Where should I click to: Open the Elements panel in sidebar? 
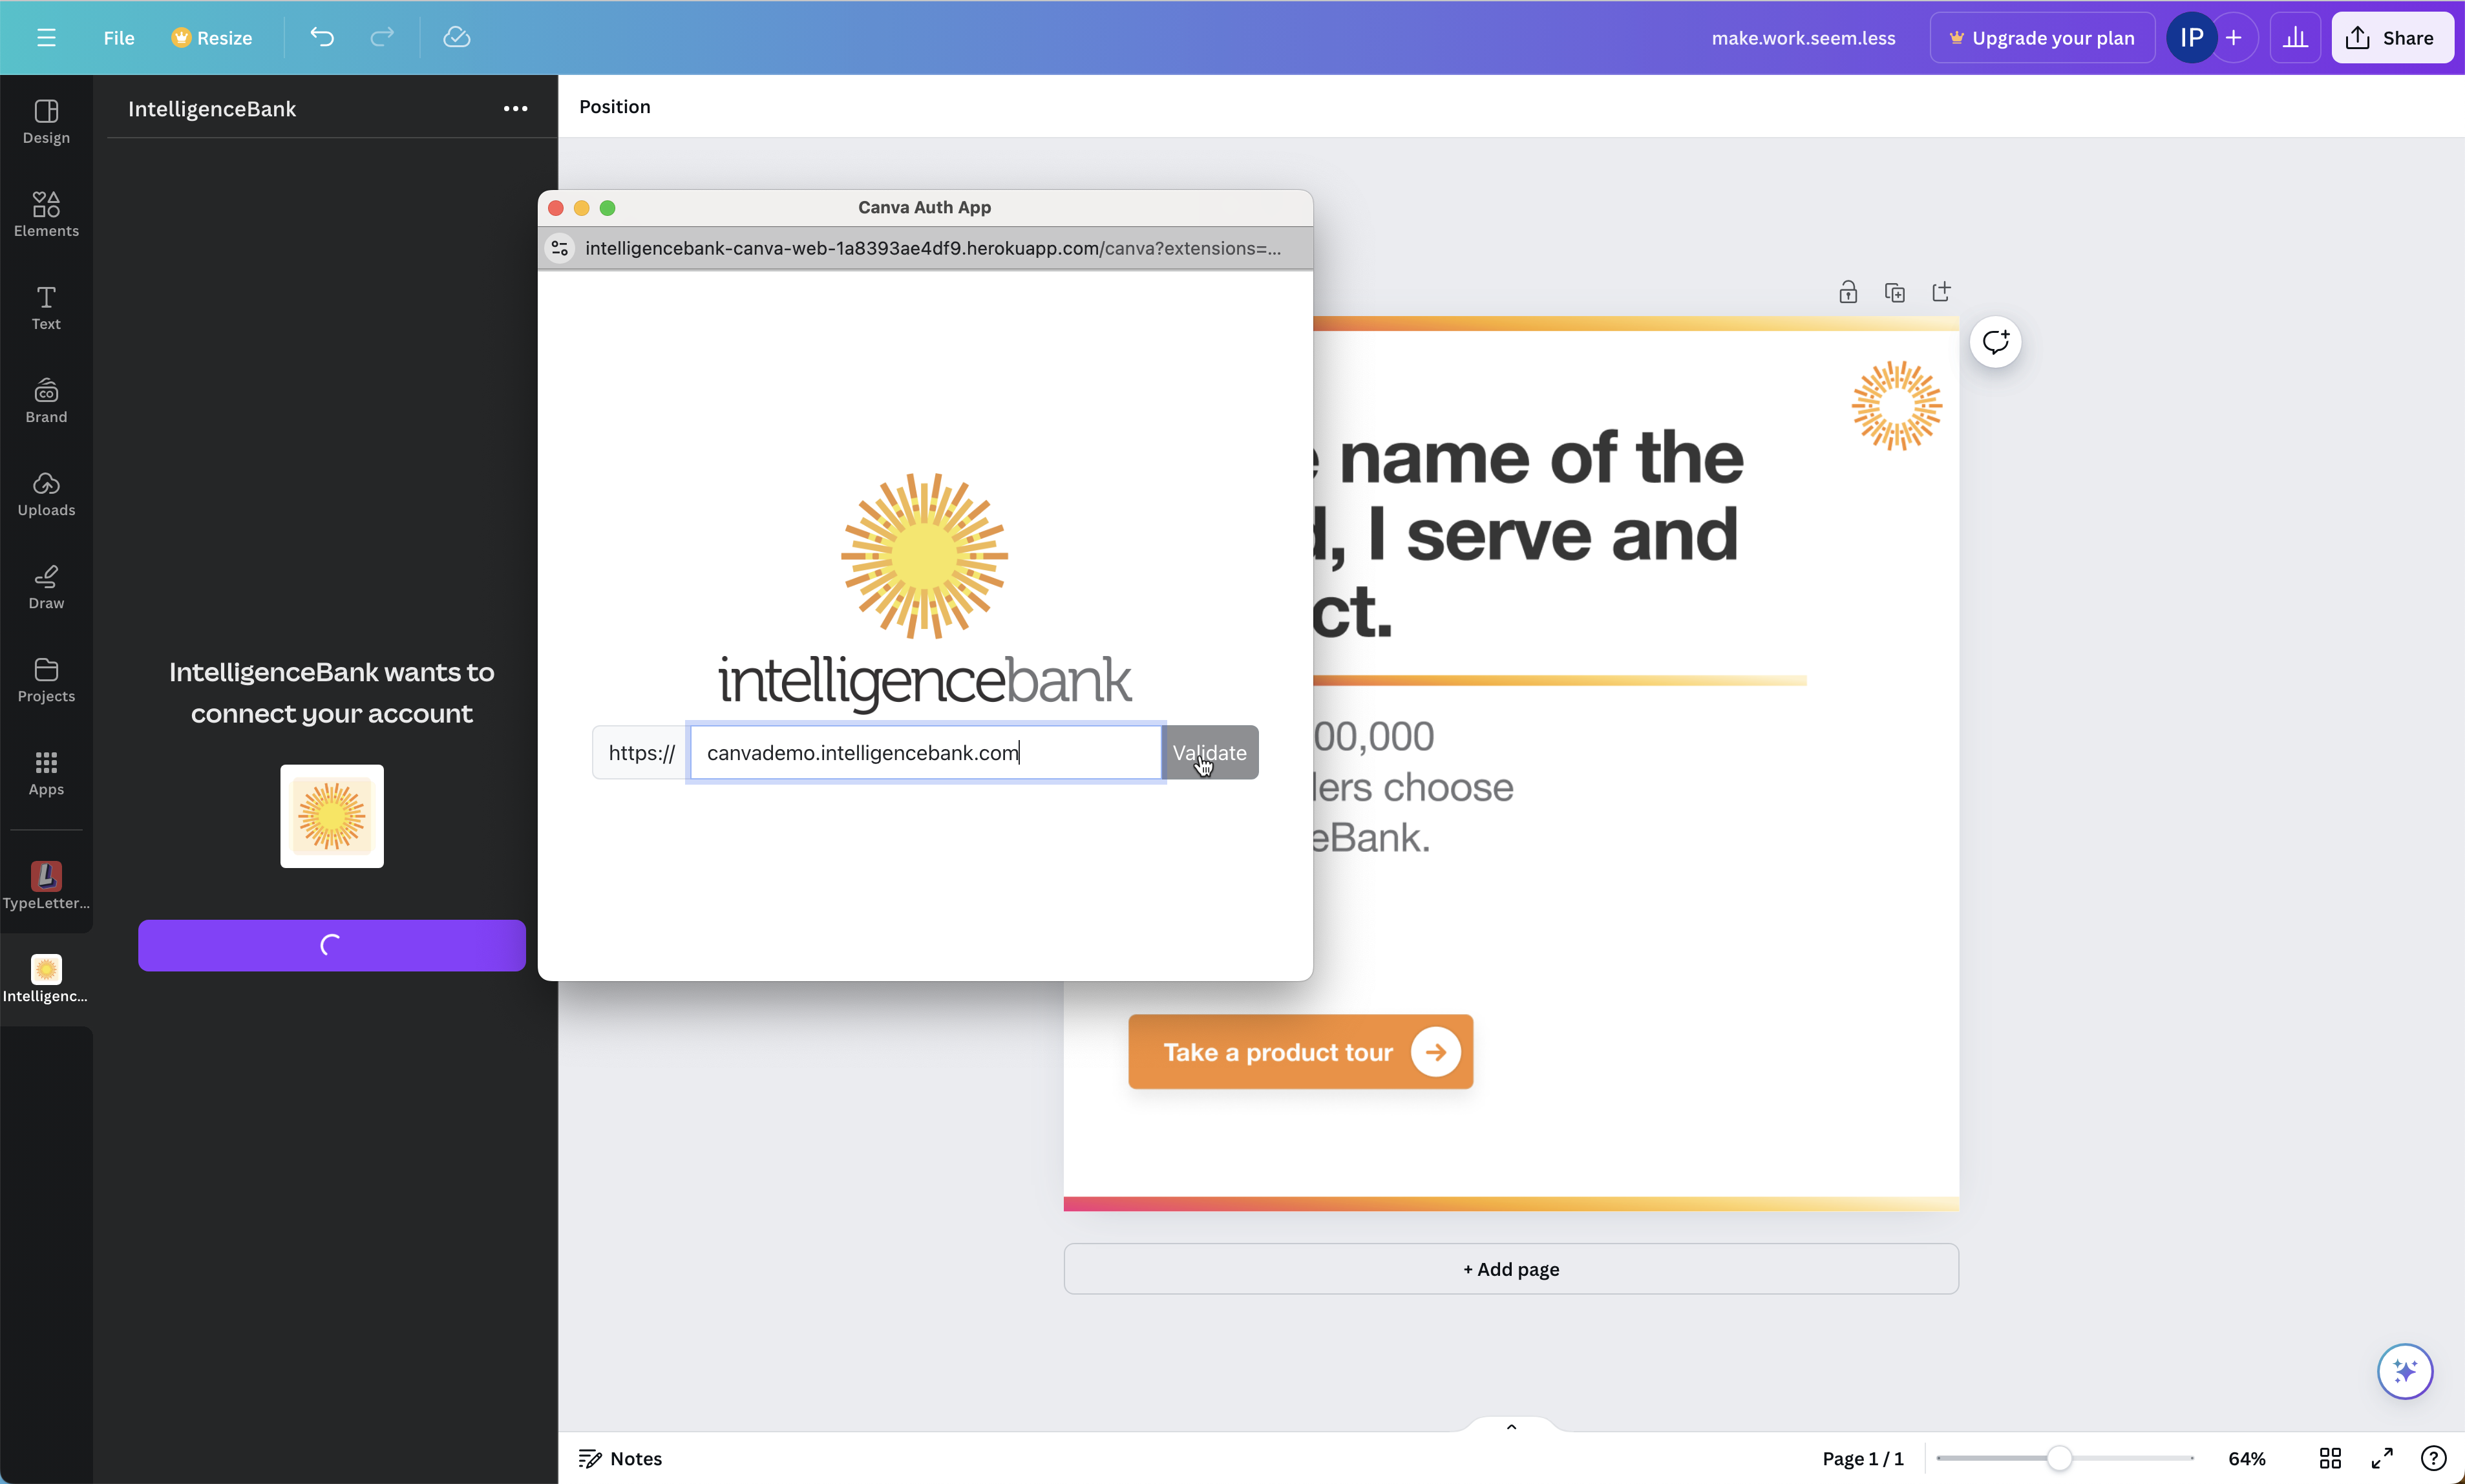46,214
